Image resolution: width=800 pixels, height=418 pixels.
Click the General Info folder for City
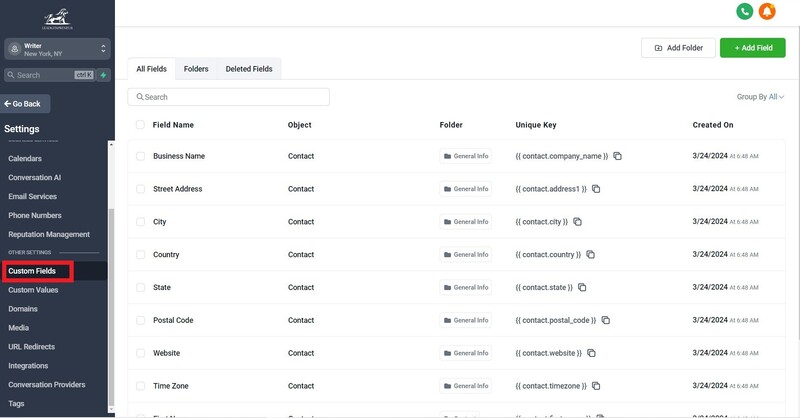tap(465, 222)
